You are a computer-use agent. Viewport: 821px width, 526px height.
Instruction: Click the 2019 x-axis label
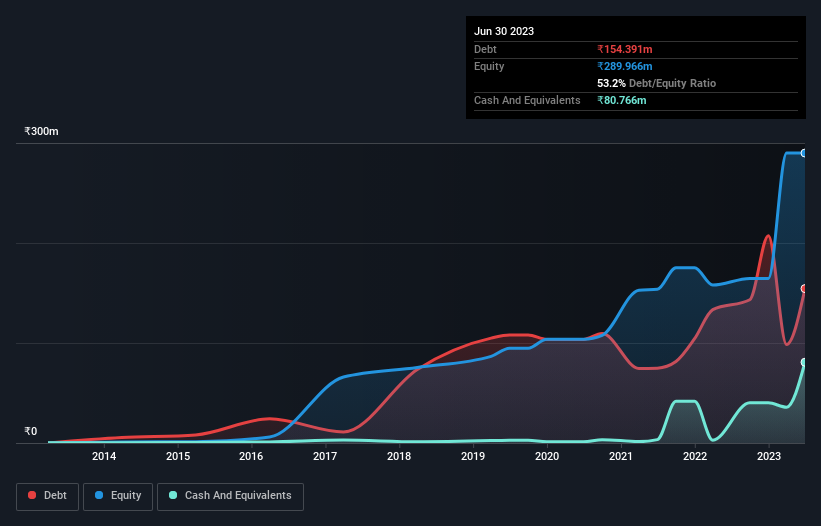[x=473, y=456]
